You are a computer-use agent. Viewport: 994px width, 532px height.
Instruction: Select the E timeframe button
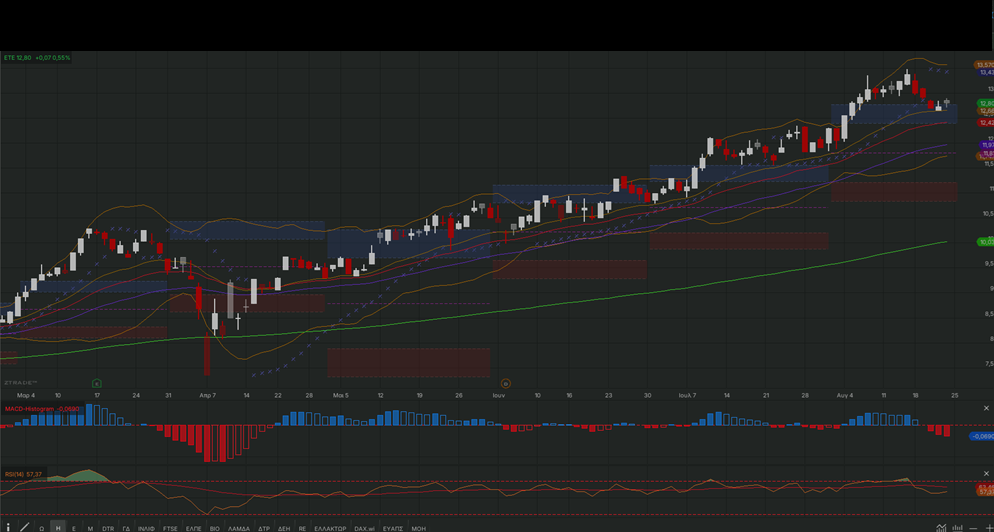coord(74,528)
